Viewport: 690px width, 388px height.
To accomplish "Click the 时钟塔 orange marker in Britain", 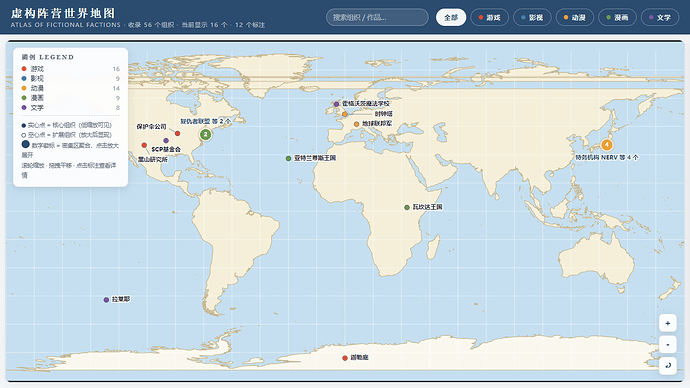I will click(345, 114).
